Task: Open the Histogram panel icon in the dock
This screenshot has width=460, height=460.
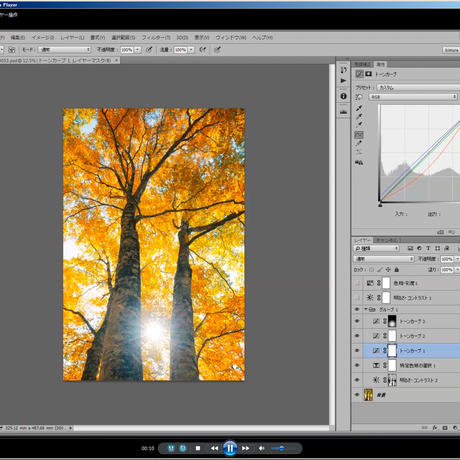Action: point(343,112)
